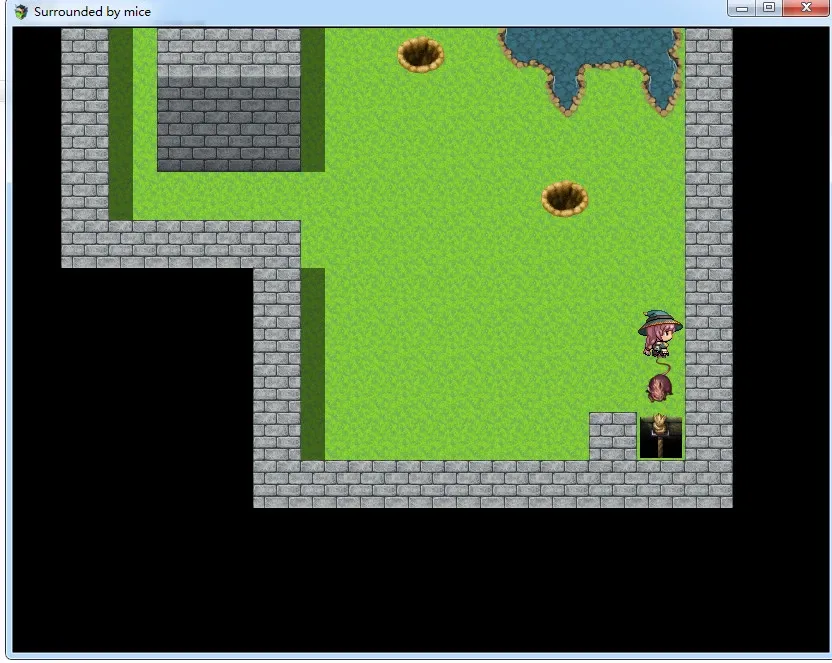
Task: Click the "Surrounded by mice" window title
Action: click(x=92, y=12)
